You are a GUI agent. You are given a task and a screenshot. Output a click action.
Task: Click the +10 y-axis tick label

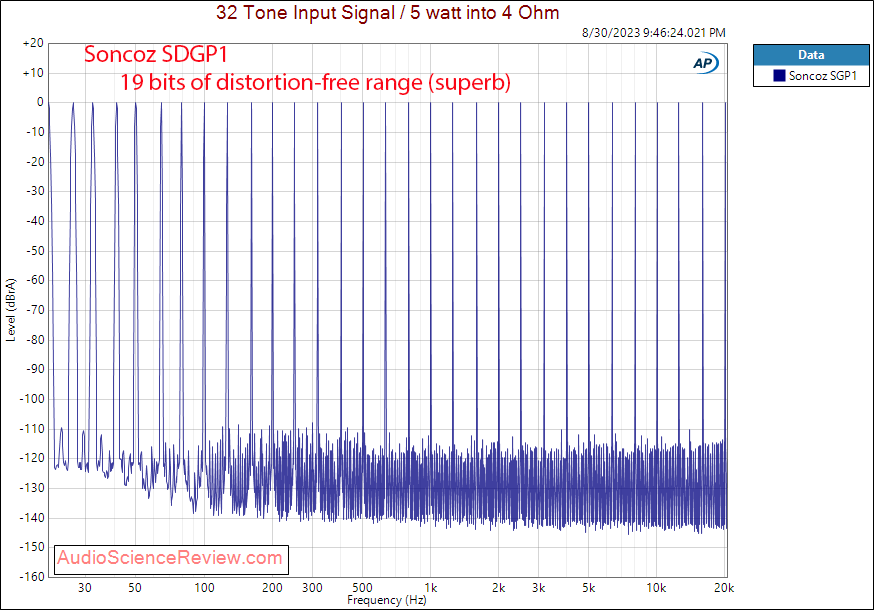[x=33, y=73]
